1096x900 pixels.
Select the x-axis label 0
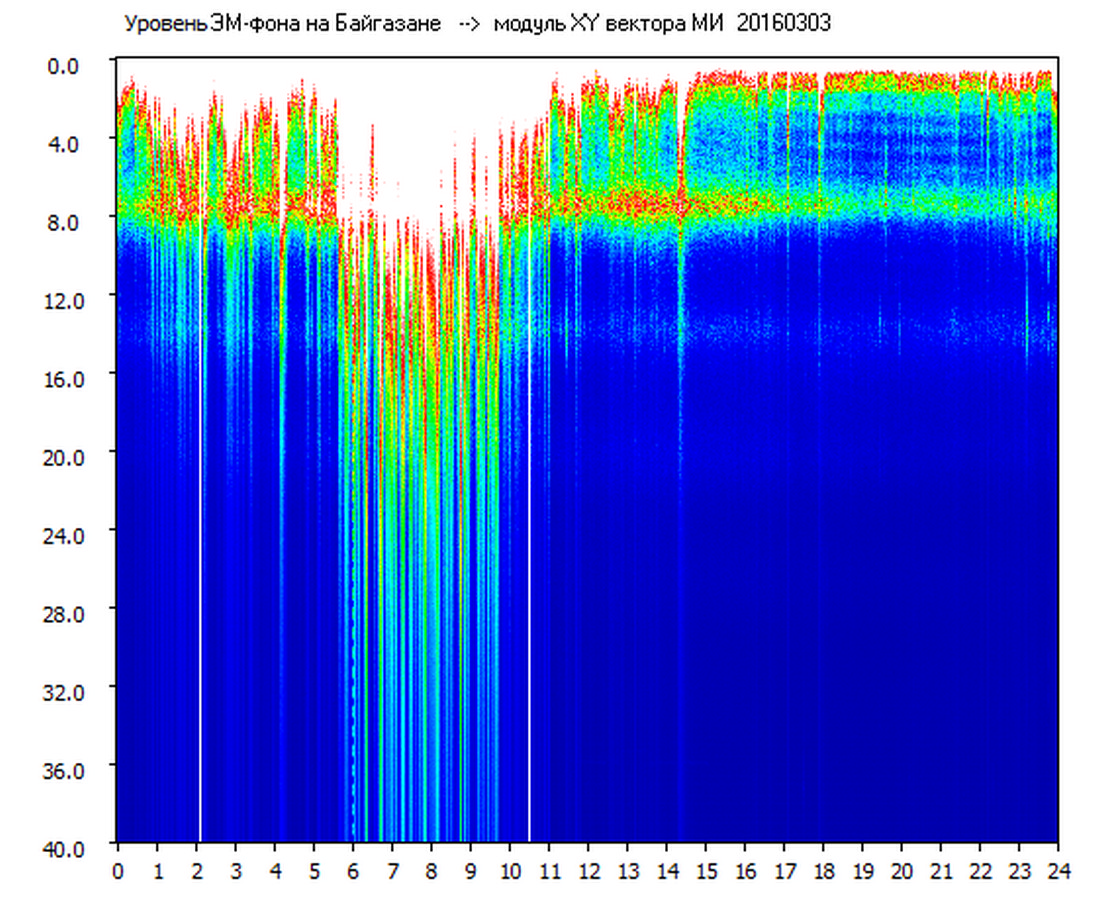118,871
